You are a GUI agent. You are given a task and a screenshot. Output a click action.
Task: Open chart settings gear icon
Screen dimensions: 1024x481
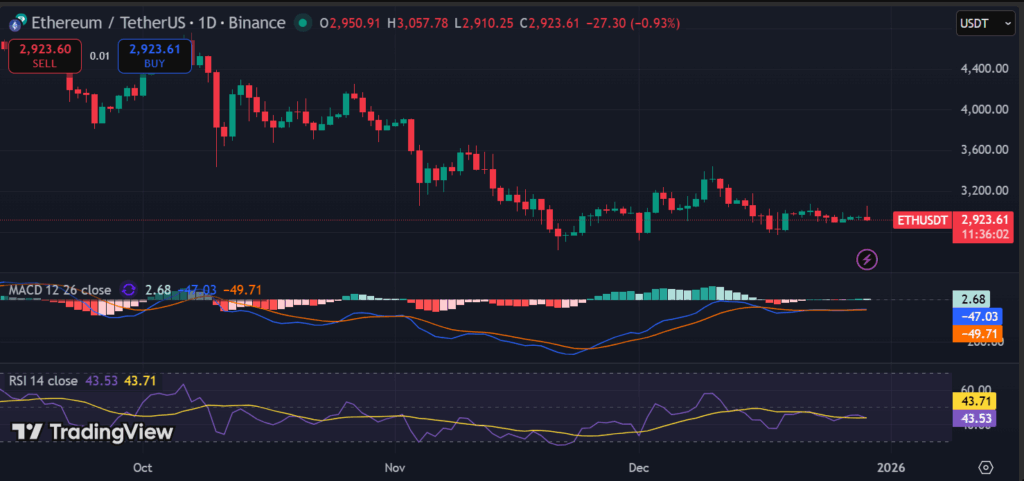pos(986,467)
